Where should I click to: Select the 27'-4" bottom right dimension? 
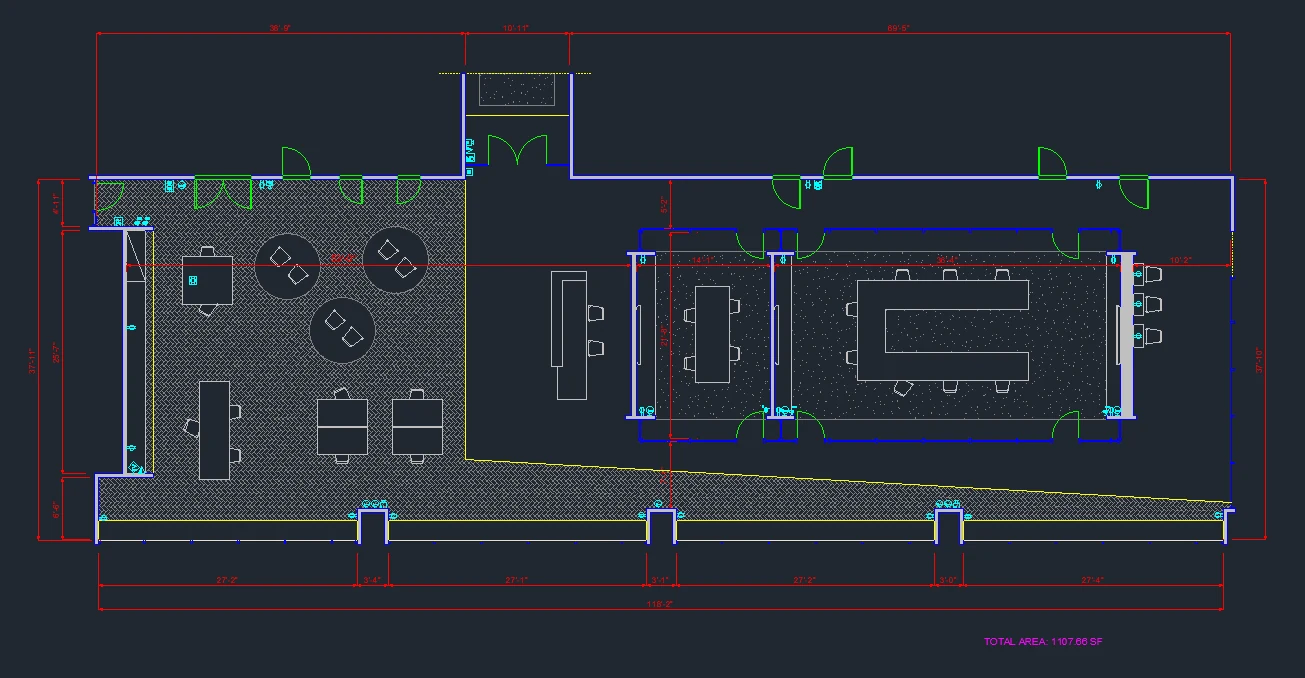[x=1094, y=580]
